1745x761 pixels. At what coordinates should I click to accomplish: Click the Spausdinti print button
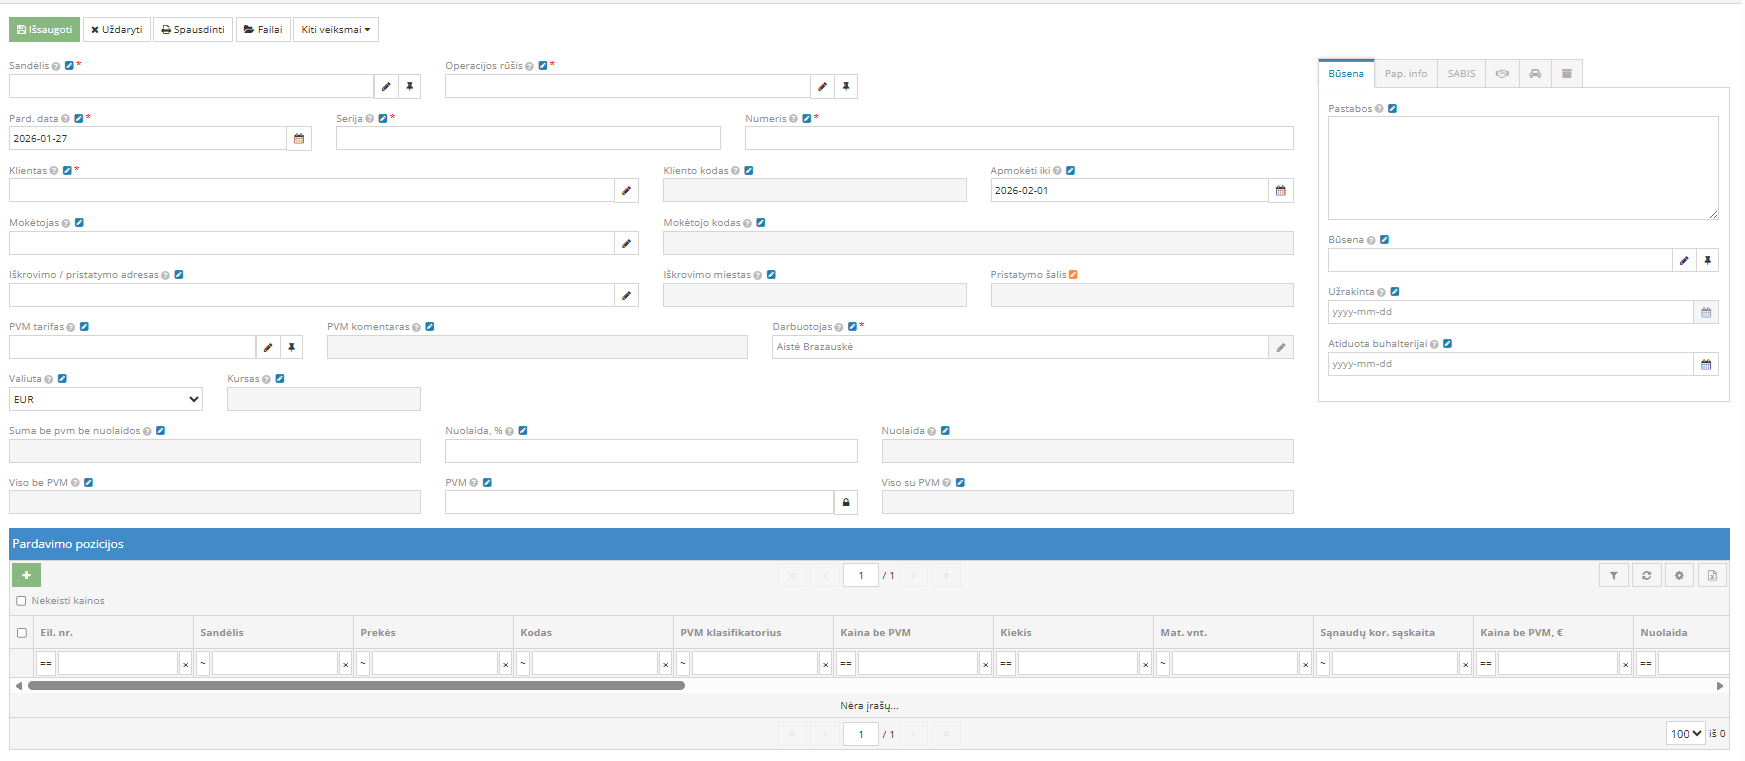point(193,30)
